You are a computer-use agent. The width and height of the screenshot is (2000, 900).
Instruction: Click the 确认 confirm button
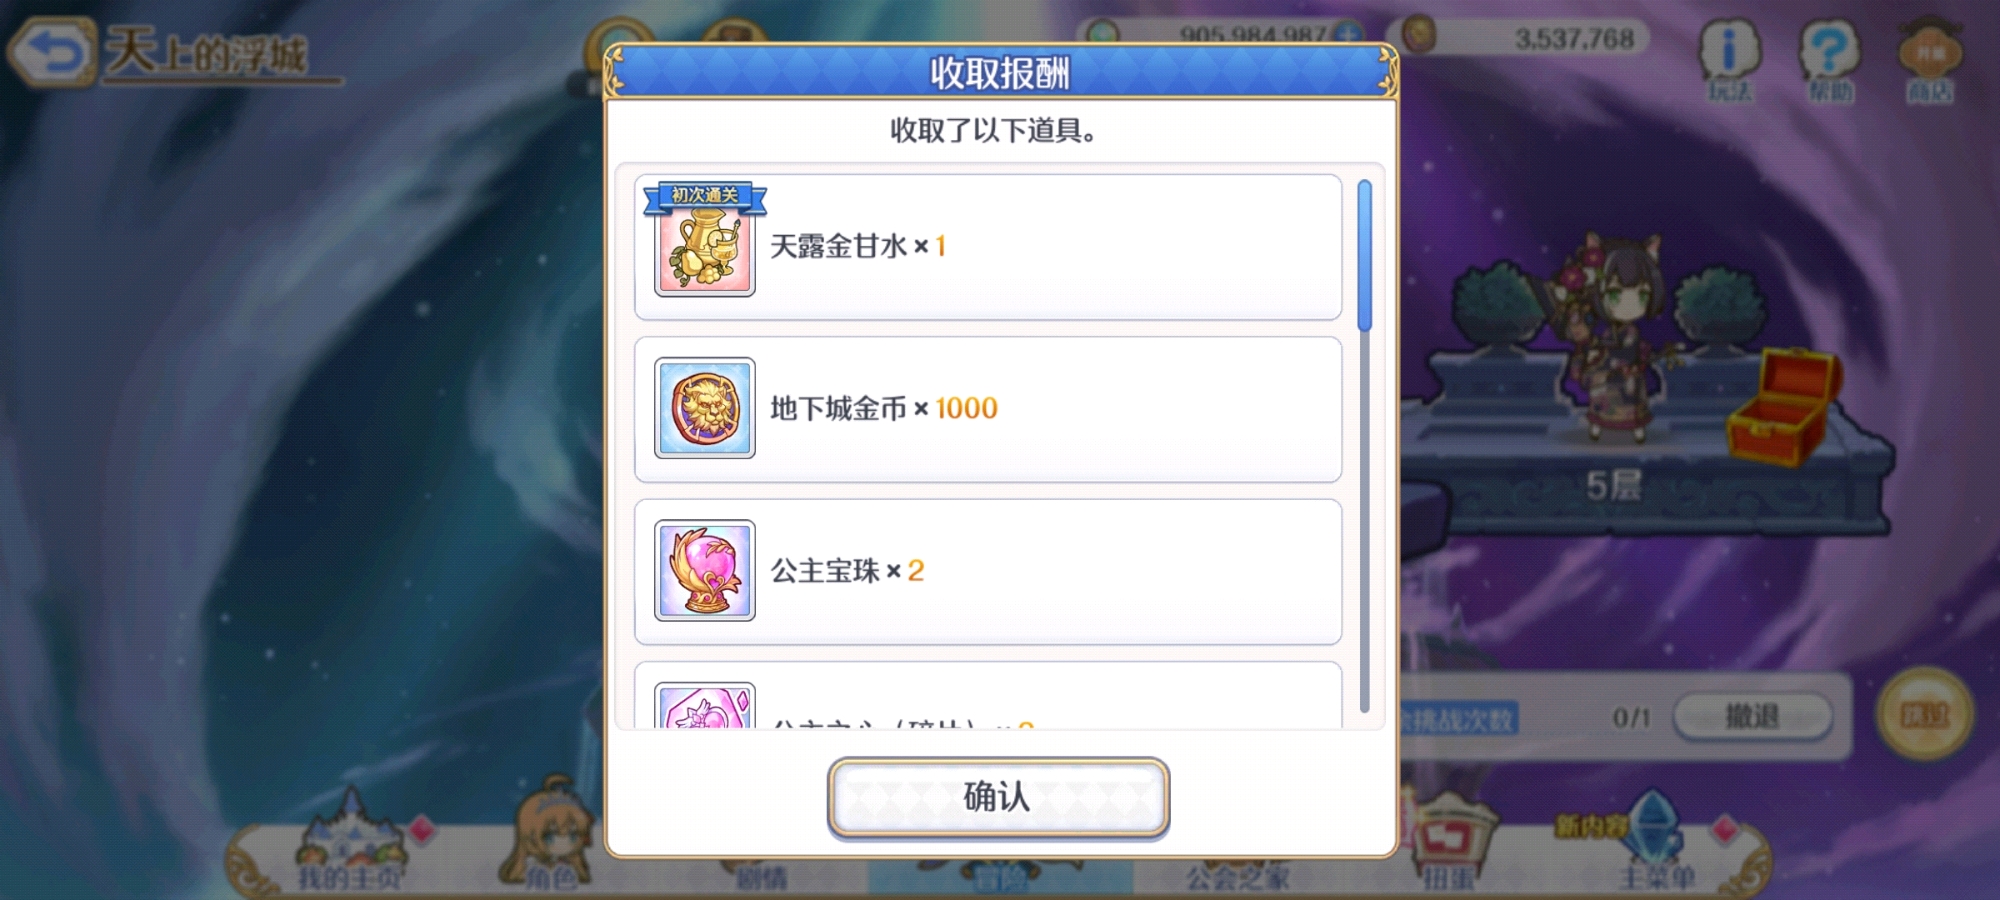tap(998, 797)
